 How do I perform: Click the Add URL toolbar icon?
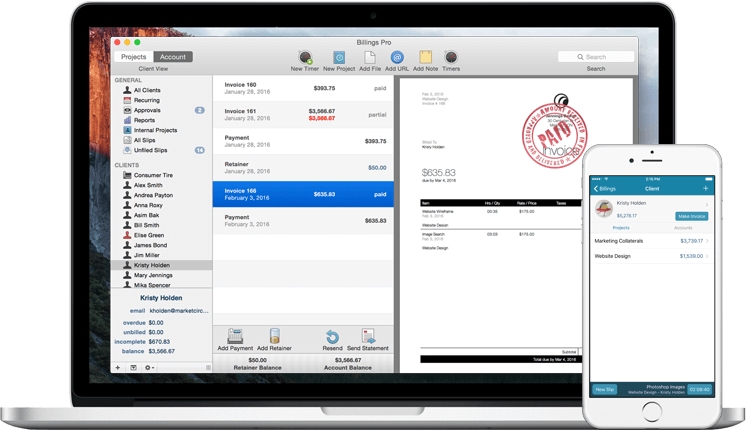coord(397,58)
